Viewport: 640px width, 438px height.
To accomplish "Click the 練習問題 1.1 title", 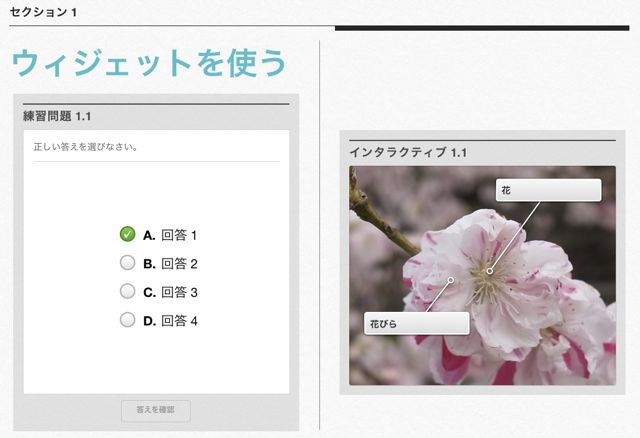I will [x=57, y=116].
